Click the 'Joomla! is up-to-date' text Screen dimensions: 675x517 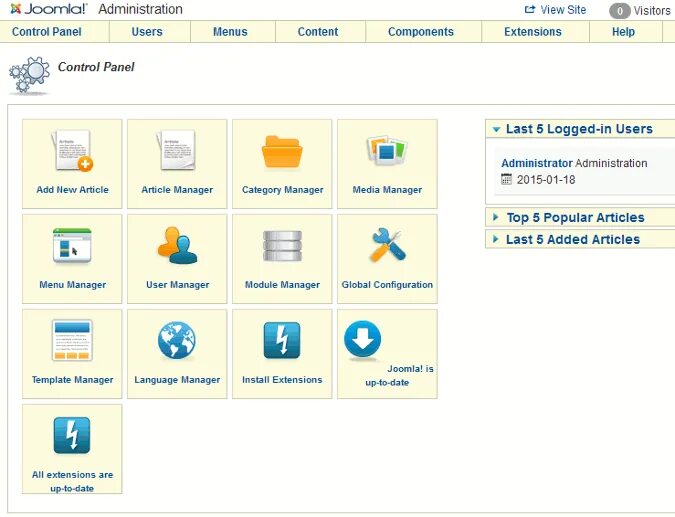(x=399, y=375)
